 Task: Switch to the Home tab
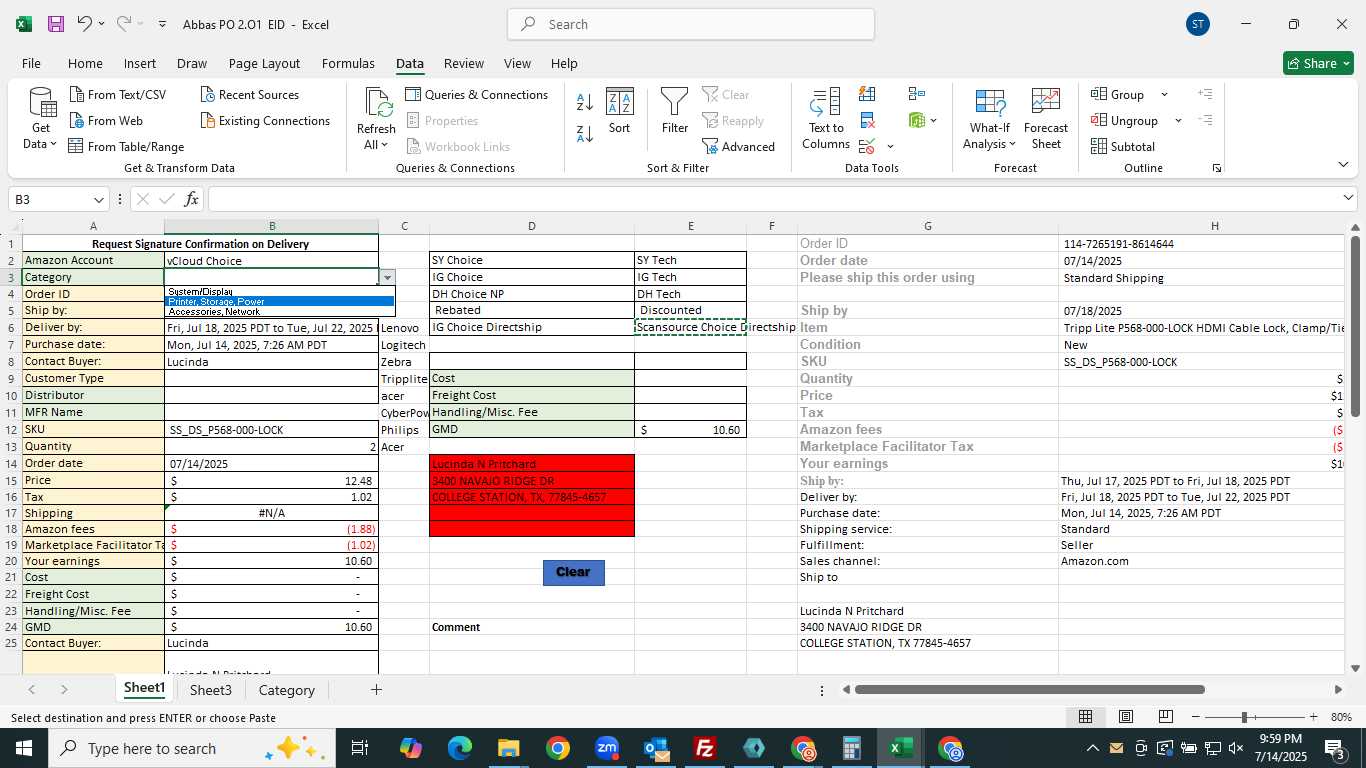pyautogui.click(x=85, y=63)
